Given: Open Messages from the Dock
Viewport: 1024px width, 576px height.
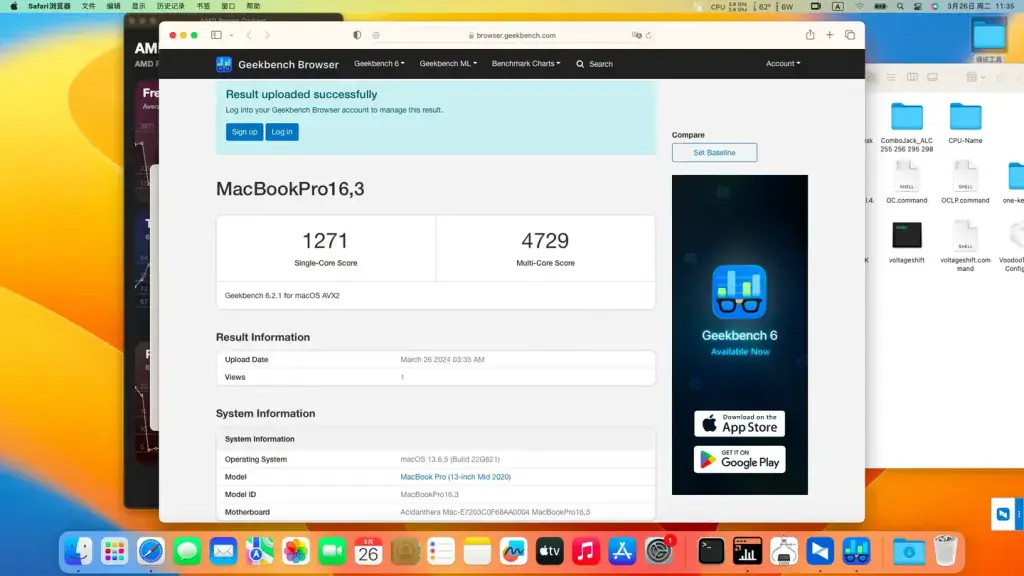Looking at the screenshot, I should pos(187,551).
